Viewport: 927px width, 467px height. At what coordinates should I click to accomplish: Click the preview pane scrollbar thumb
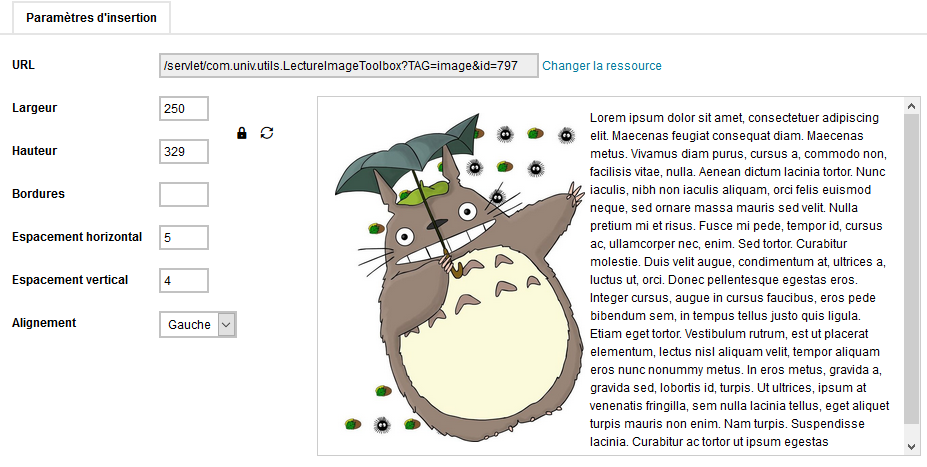click(x=911, y=269)
